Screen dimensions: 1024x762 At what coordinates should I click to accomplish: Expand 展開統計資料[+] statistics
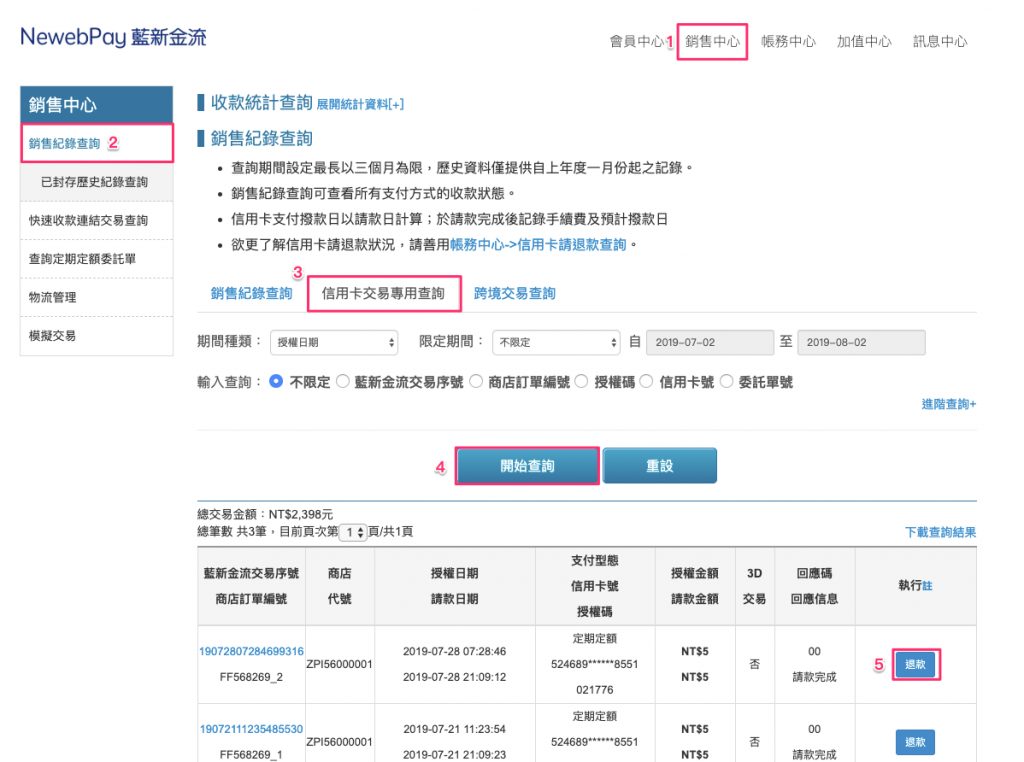click(x=360, y=104)
